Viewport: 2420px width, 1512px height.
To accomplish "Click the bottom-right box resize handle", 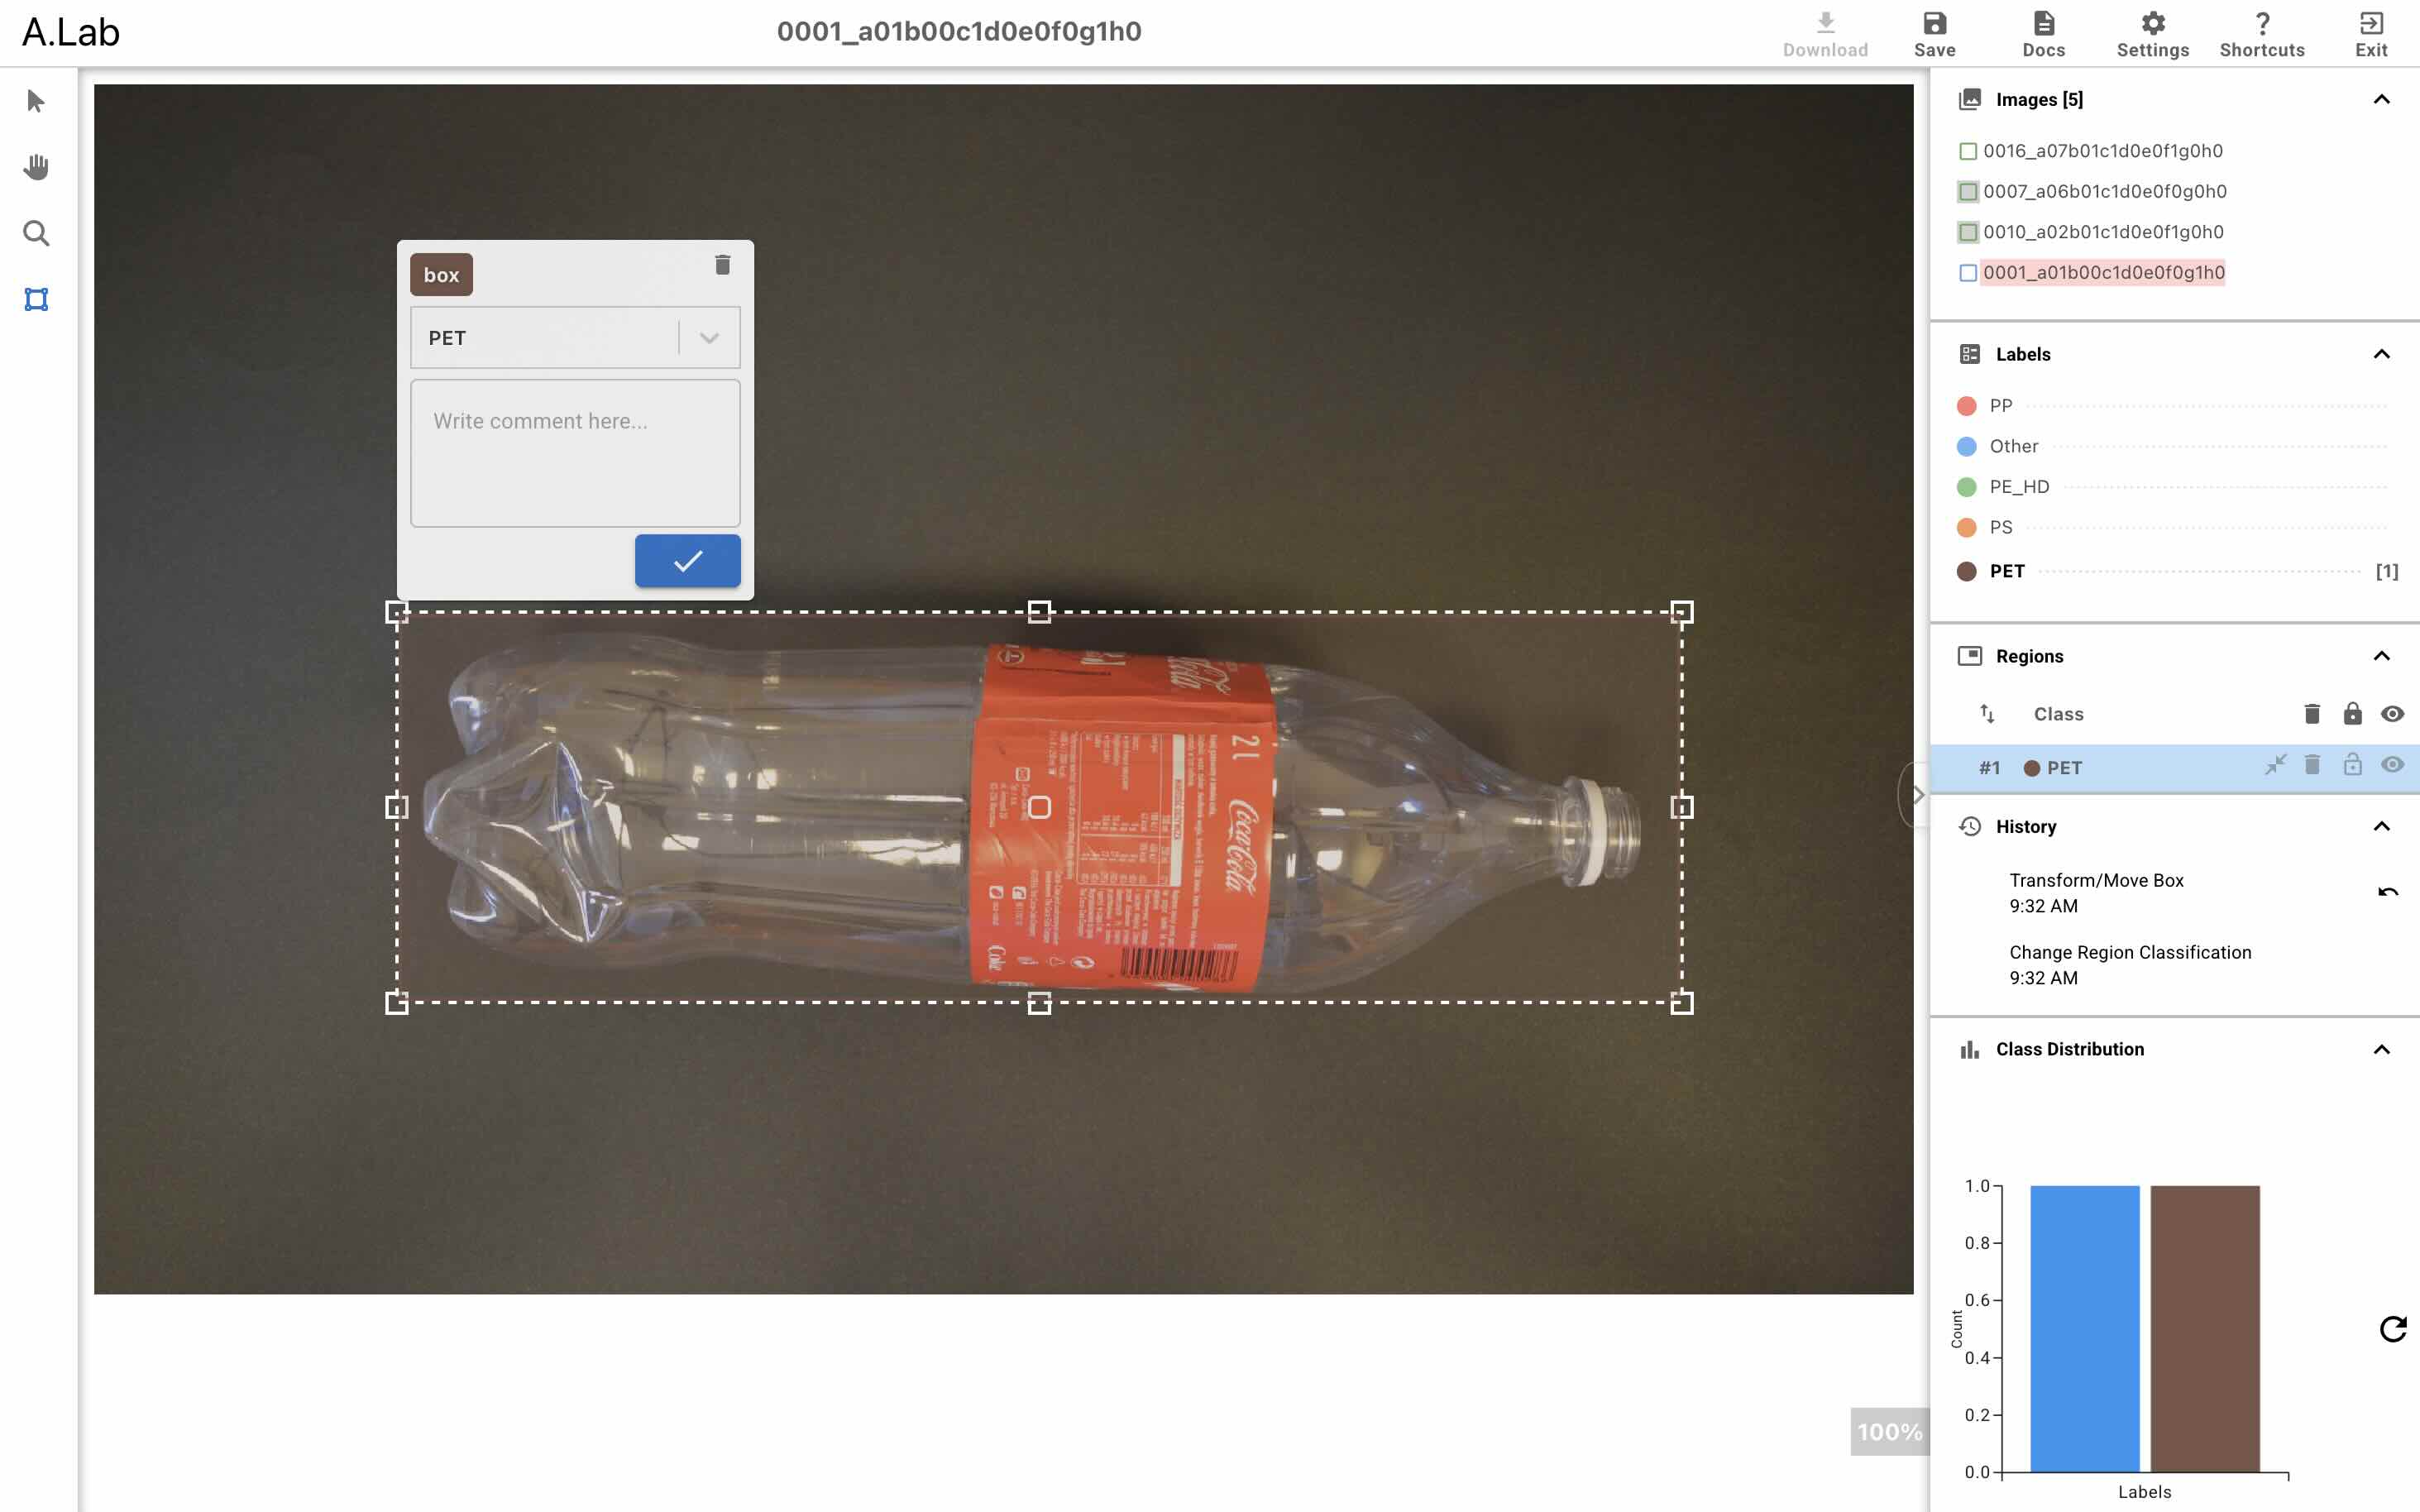I will tap(1681, 1003).
